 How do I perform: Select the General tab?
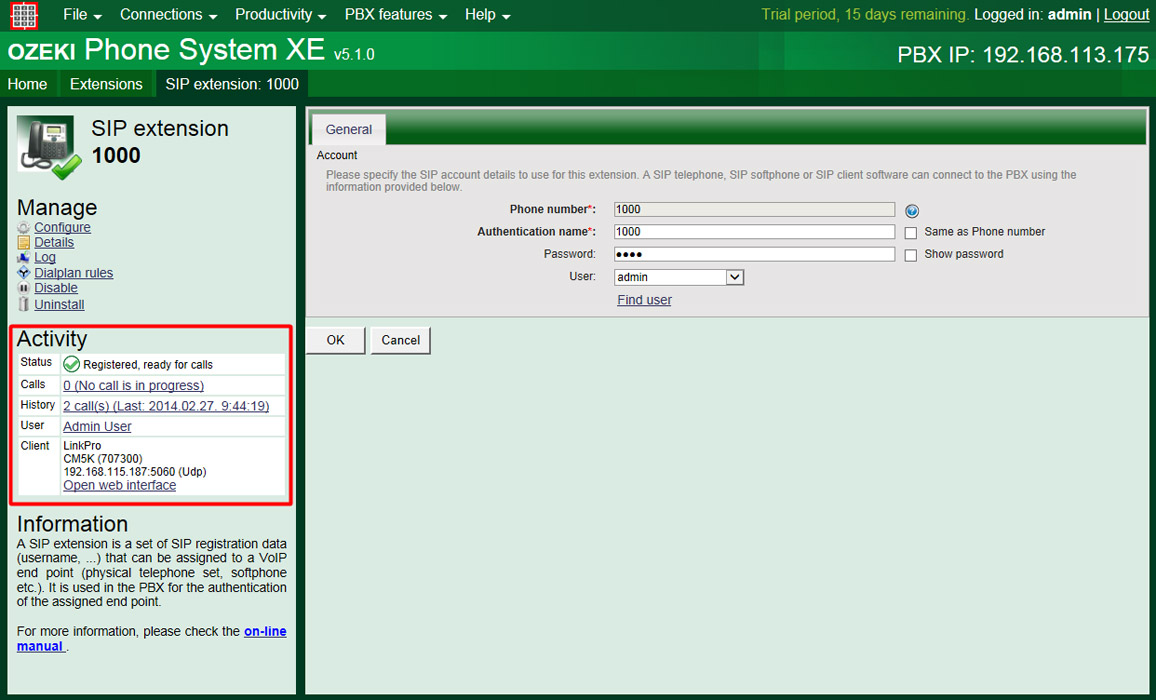click(x=348, y=129)
